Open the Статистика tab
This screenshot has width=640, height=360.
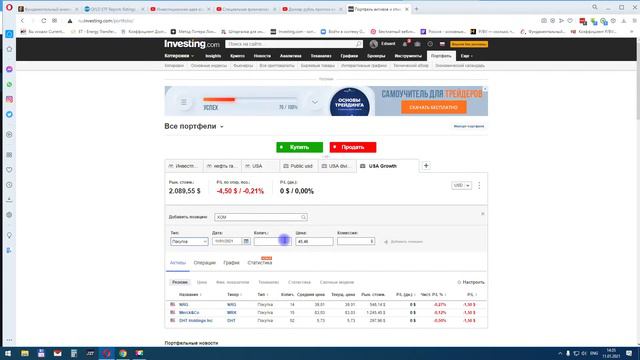click(260, 263)
